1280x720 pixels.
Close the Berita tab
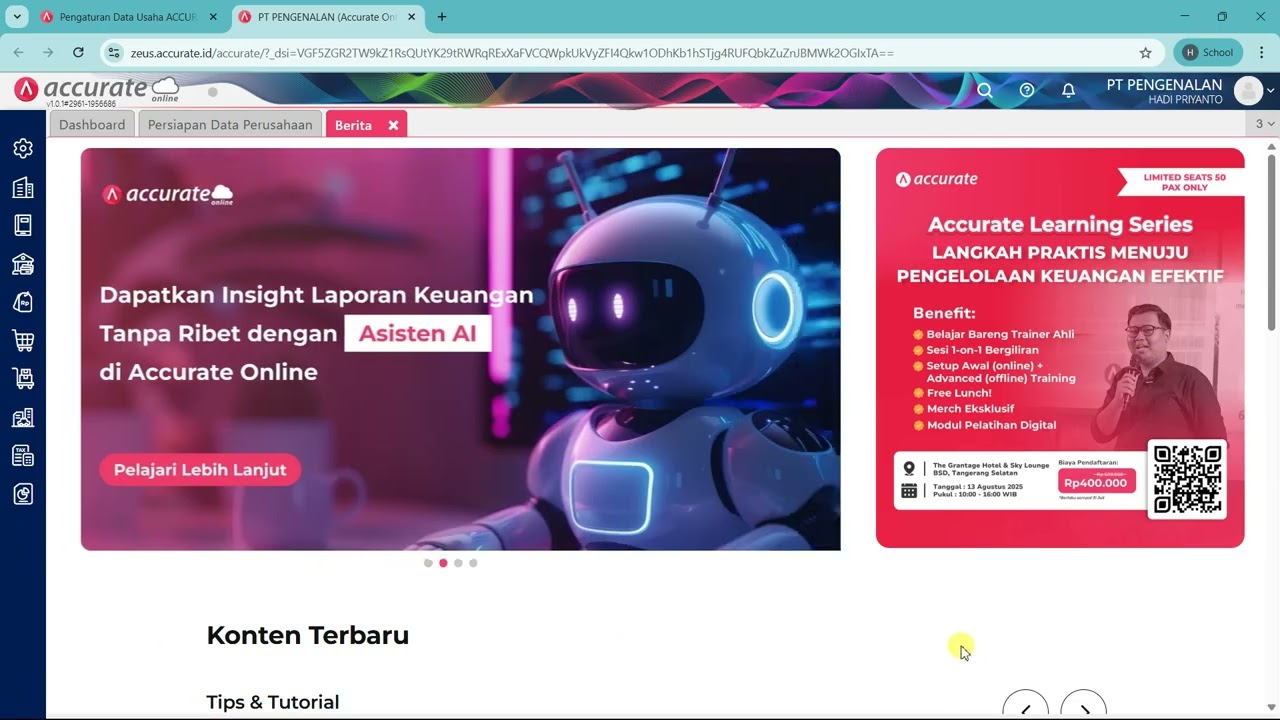(393, 125)
